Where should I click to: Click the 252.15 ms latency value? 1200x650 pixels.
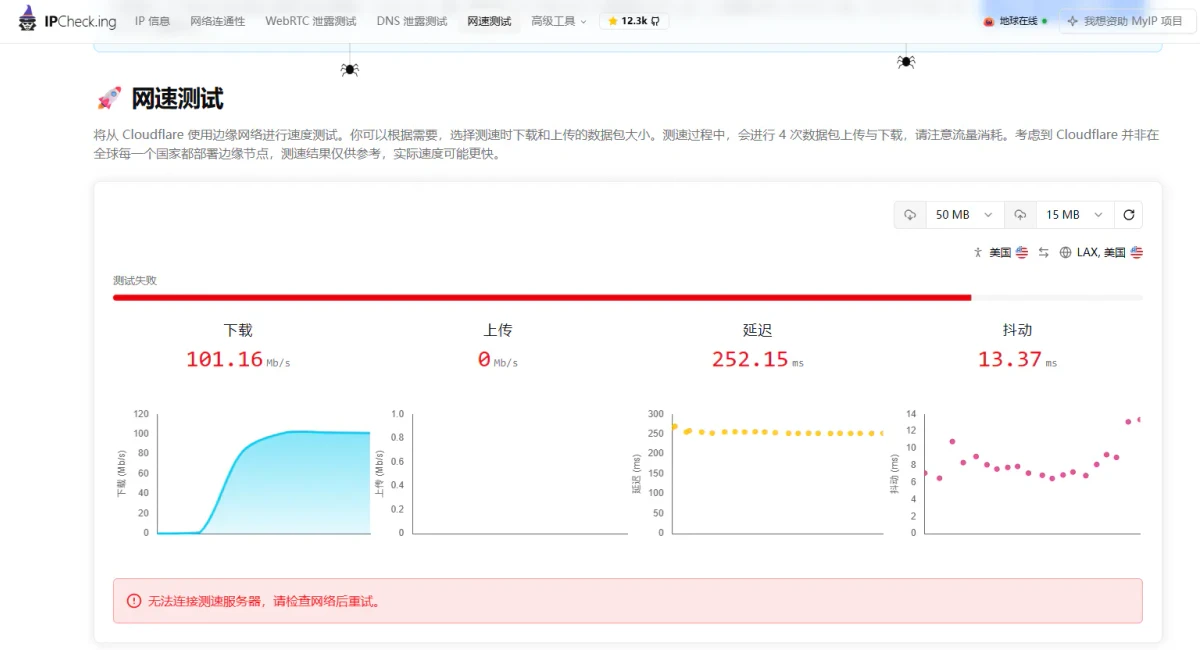point(758,359)
